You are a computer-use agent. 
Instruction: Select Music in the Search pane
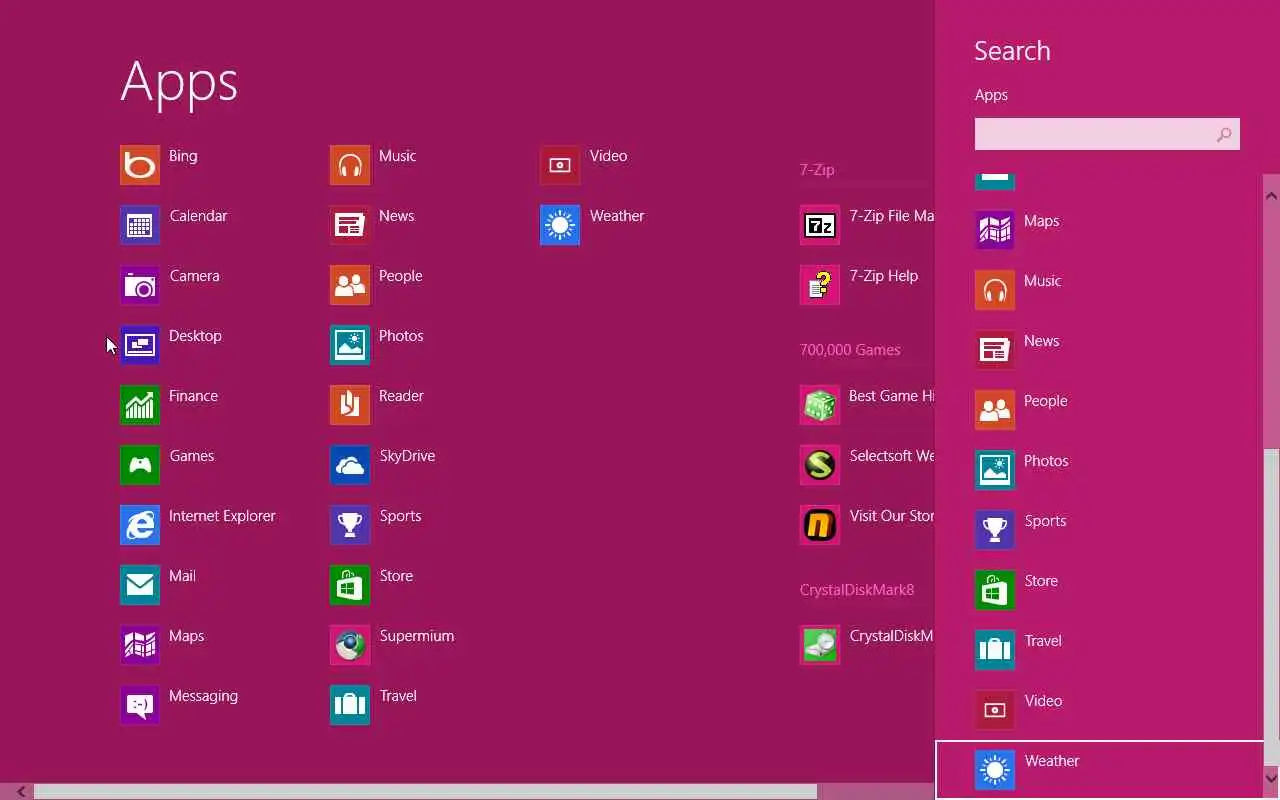[1100, 290]
